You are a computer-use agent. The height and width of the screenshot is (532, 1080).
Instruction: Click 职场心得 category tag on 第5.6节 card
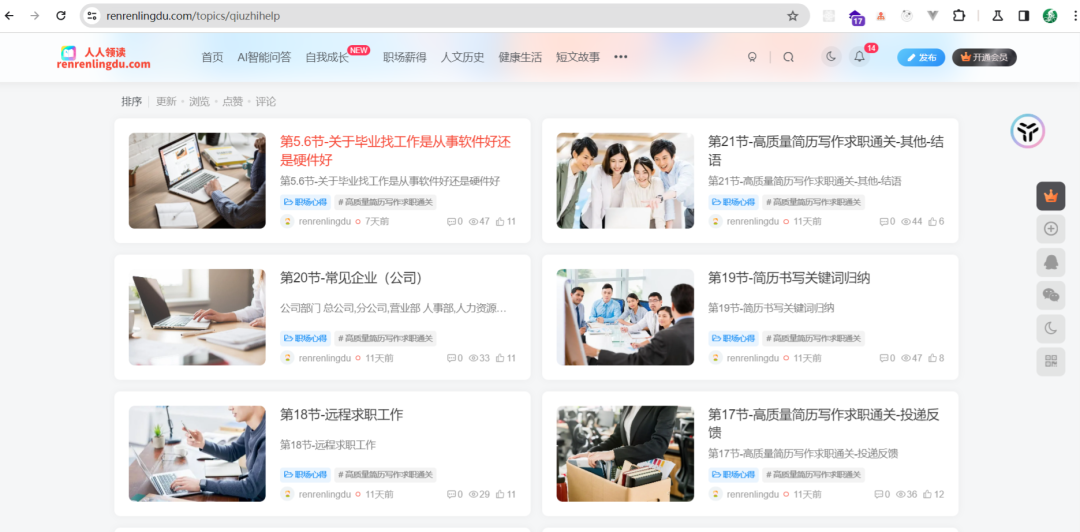[306, 202]
